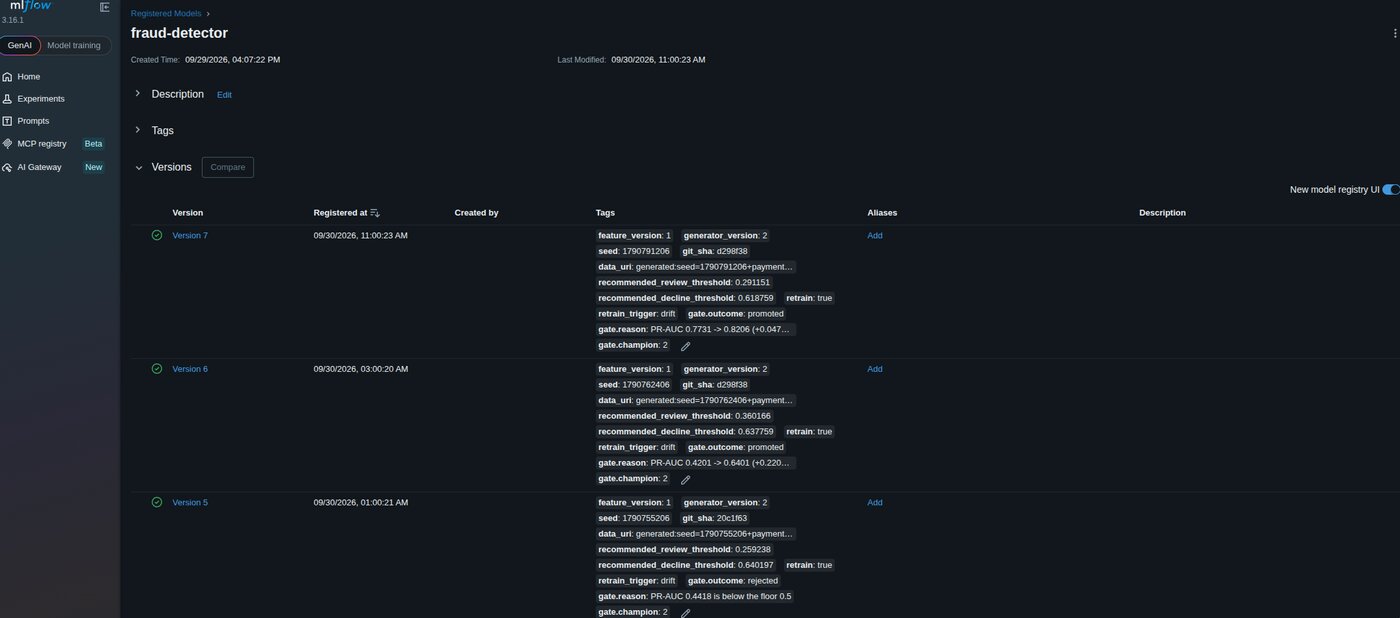Click Version 7 recommended_review_threshold: 0.291151 tag
The width and height of the screenshot is (1400, 618).
click(684, 283)
